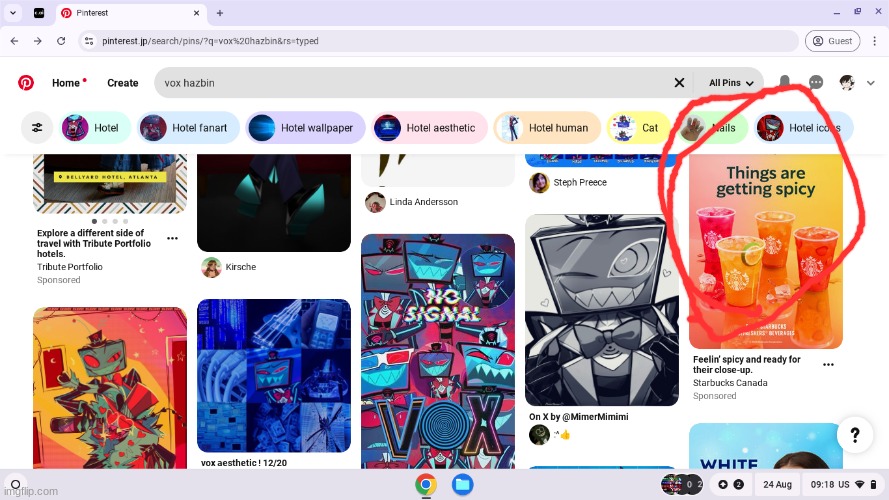This screenshot has width=889, height=500.
Task: Reload the page in the browser
Action: tap(61, 41)
